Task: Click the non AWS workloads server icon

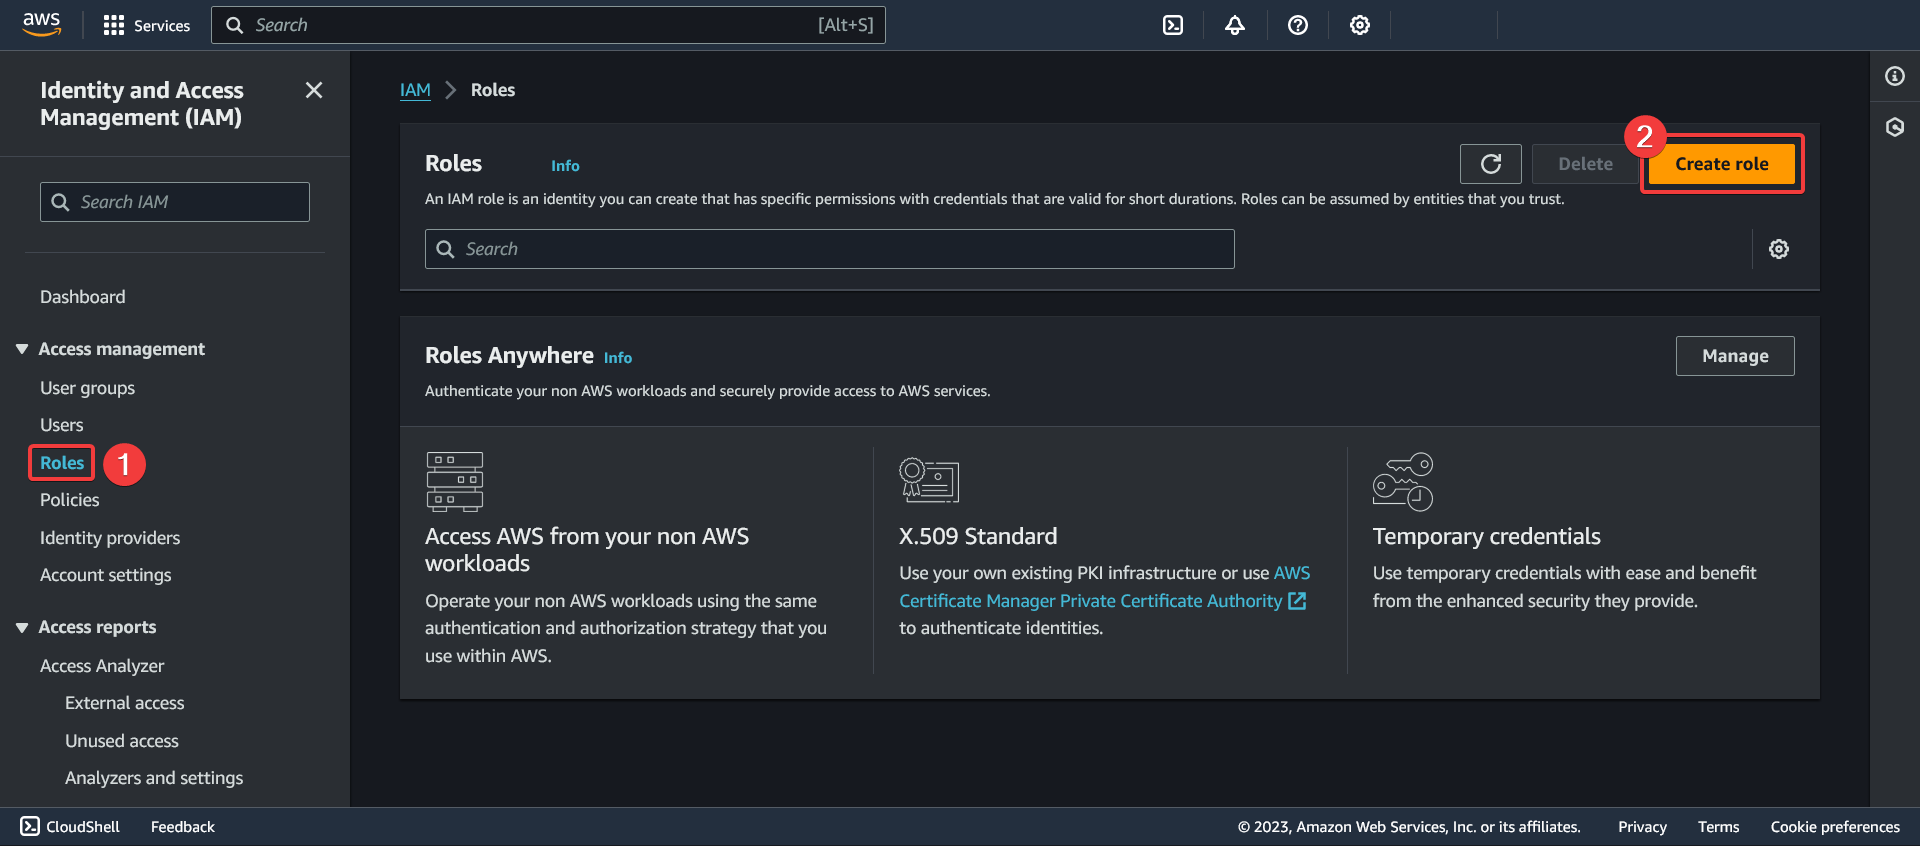Action: pos(455,481)
